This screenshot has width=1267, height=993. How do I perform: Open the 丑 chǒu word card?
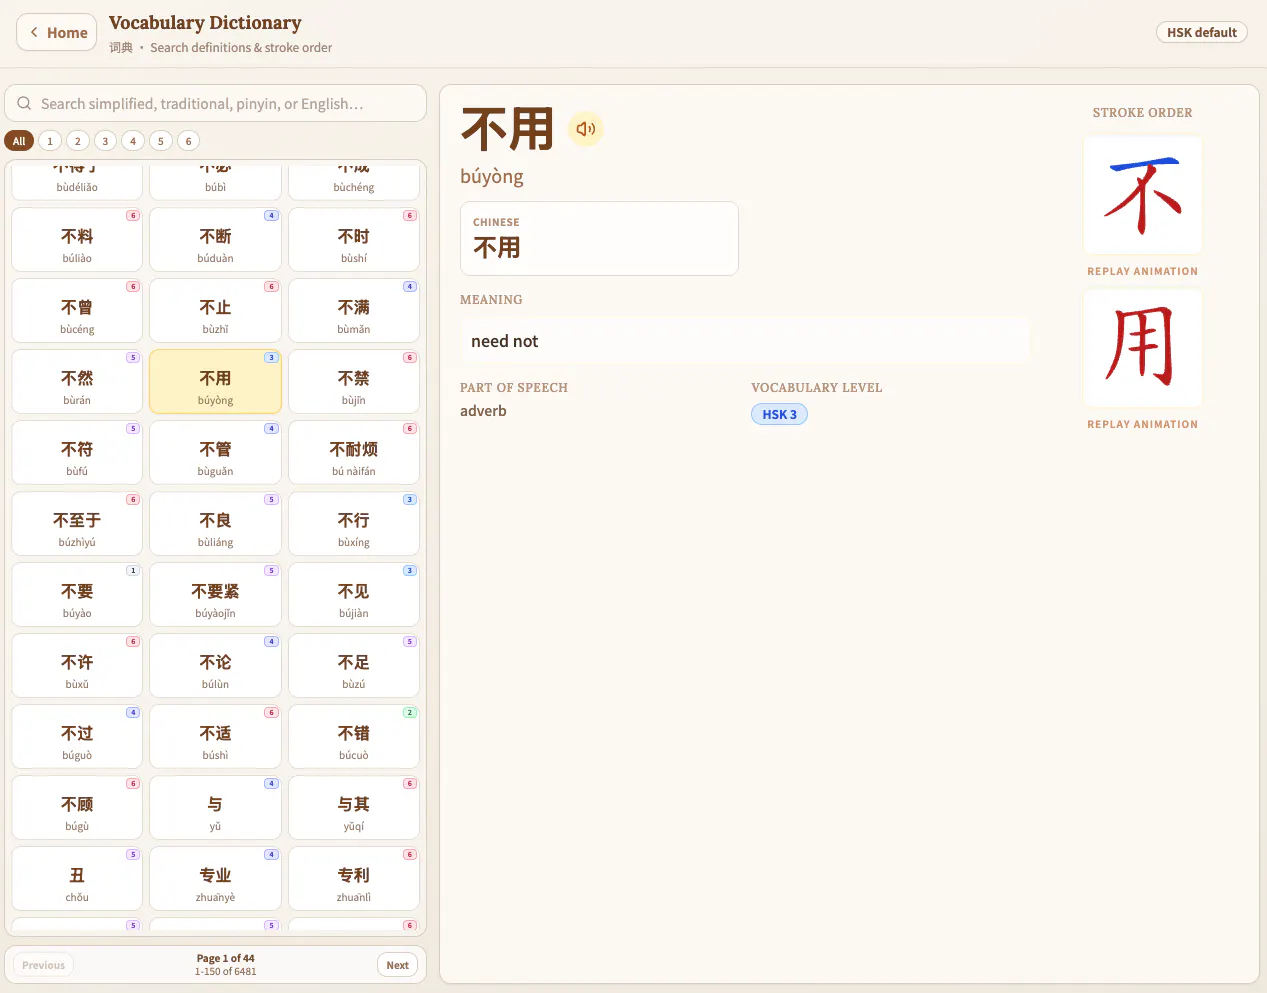[77, 879]
